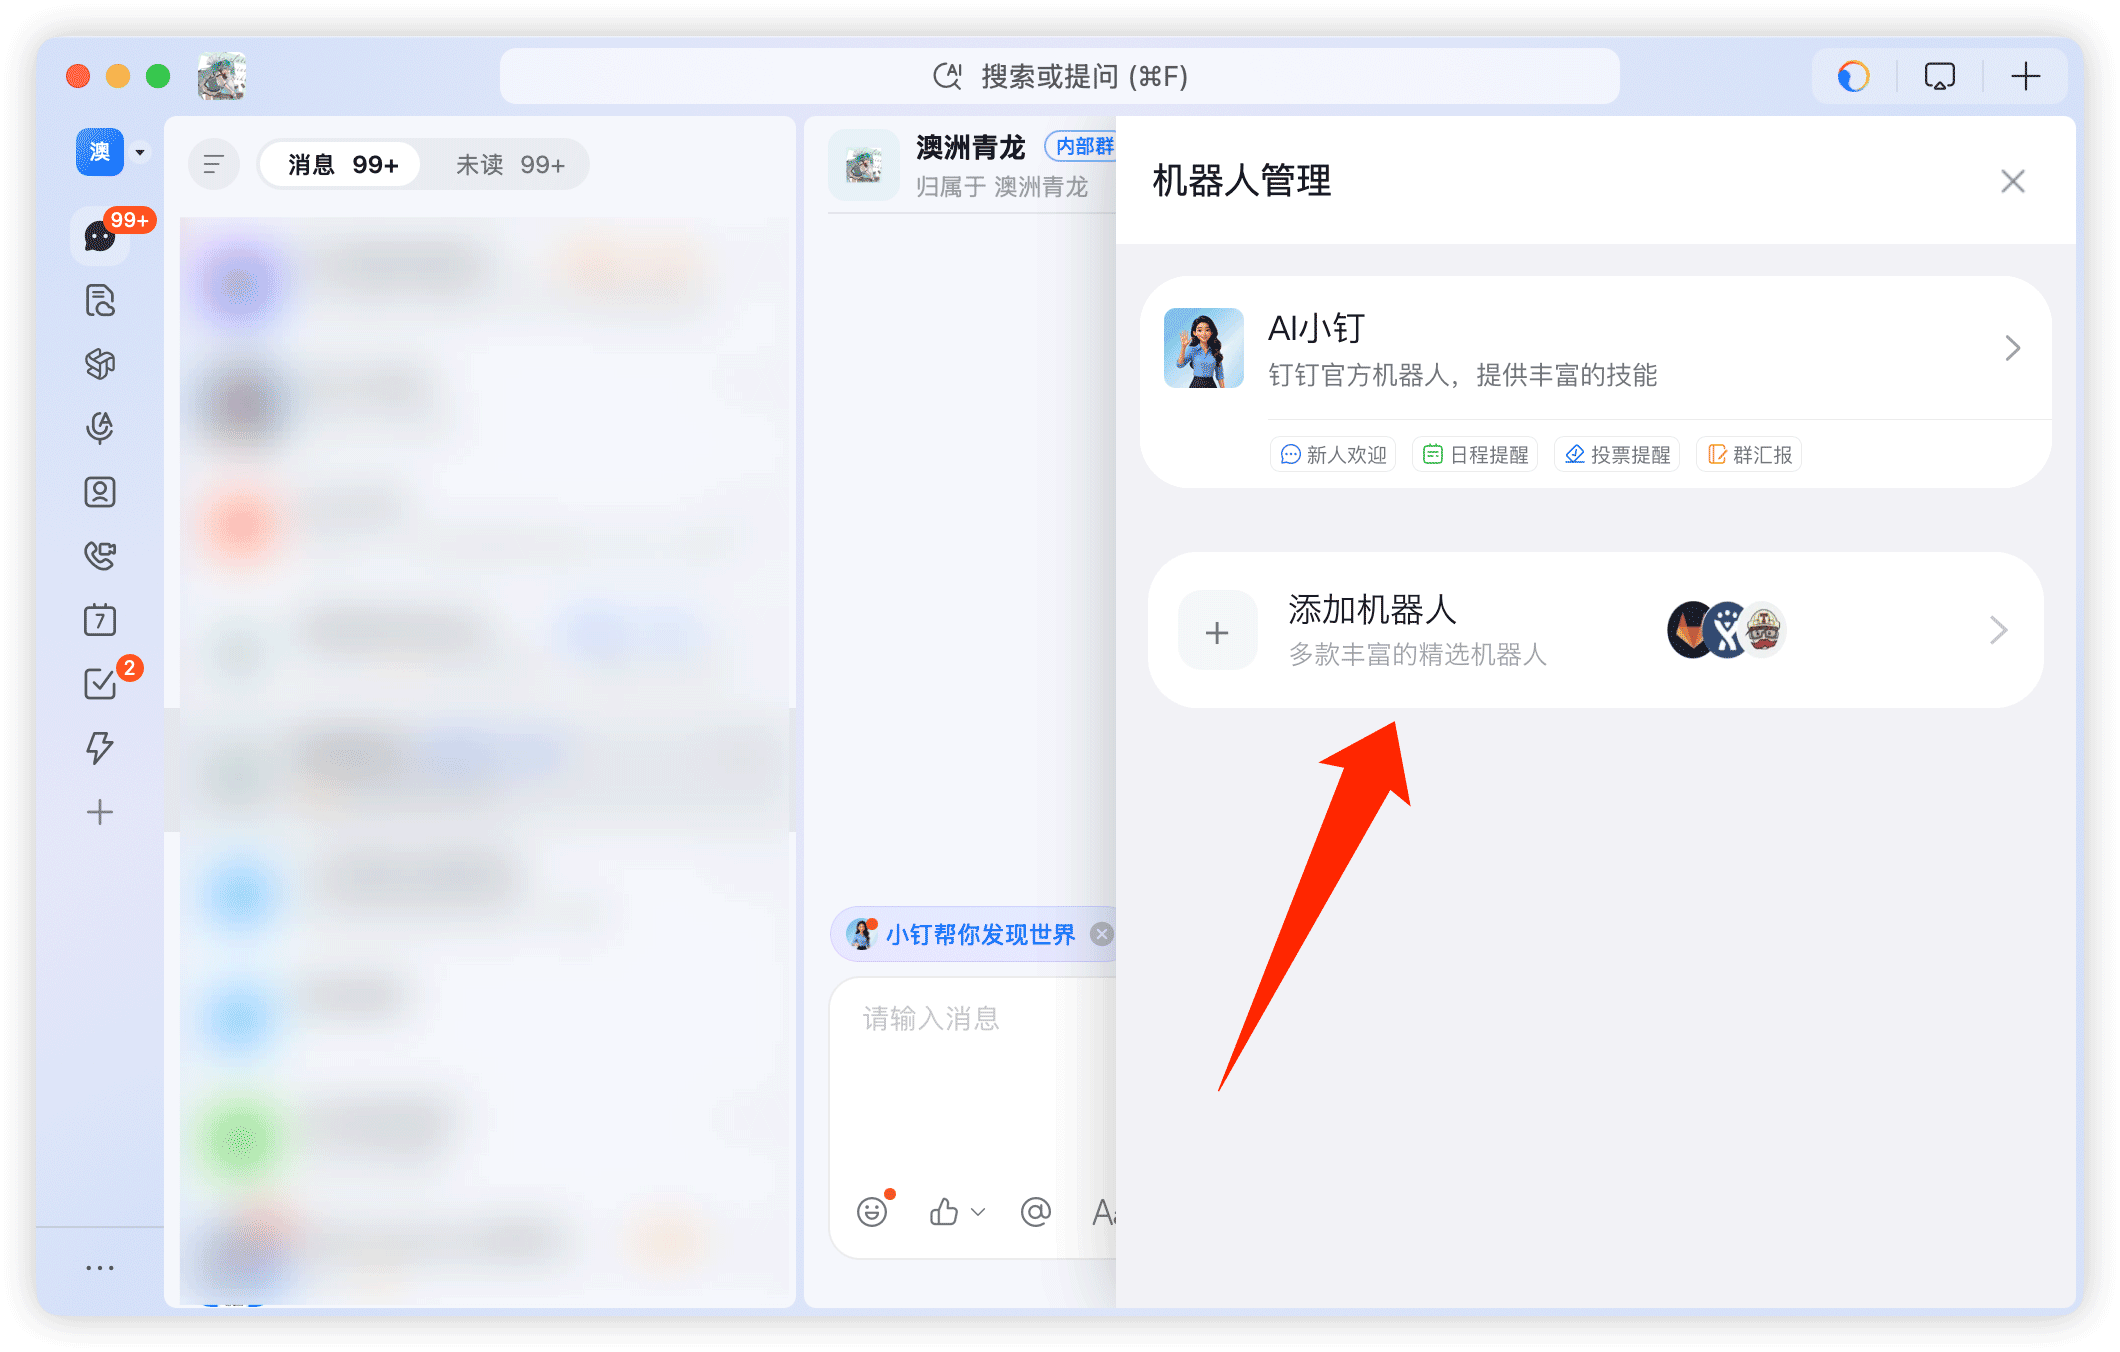2120x1352 pixels.
Task: Click the 日程提醒 skill tag
Action: coord(1474,454)
